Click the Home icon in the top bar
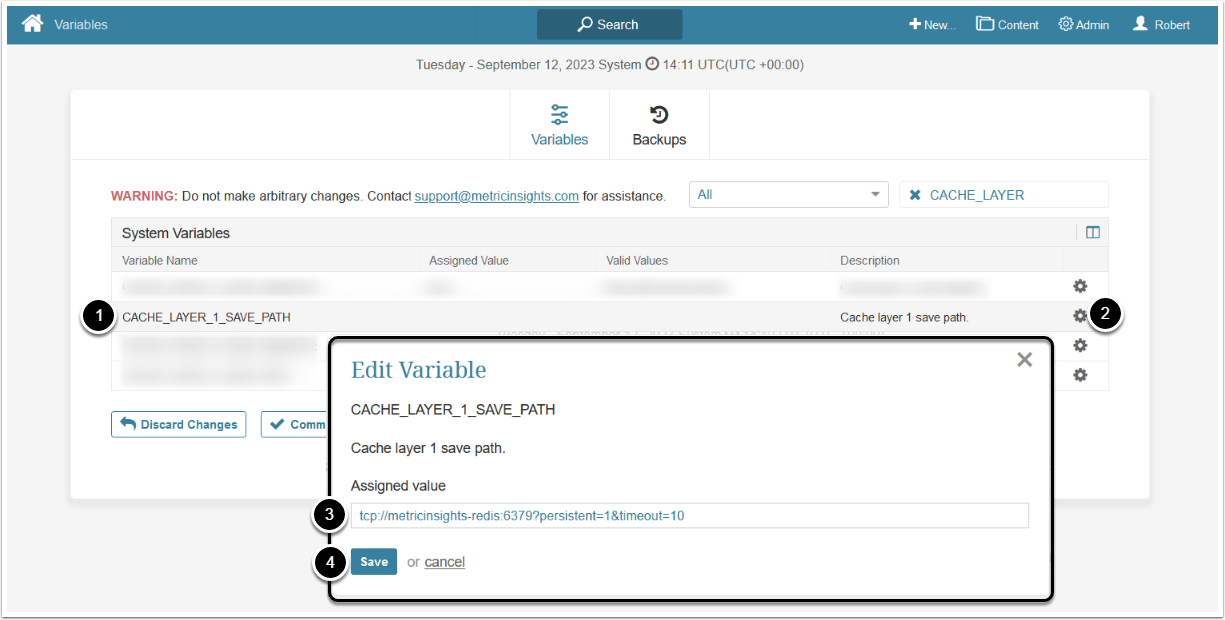1225x620 pixels. pyautogui.click(x=33, y=24)
